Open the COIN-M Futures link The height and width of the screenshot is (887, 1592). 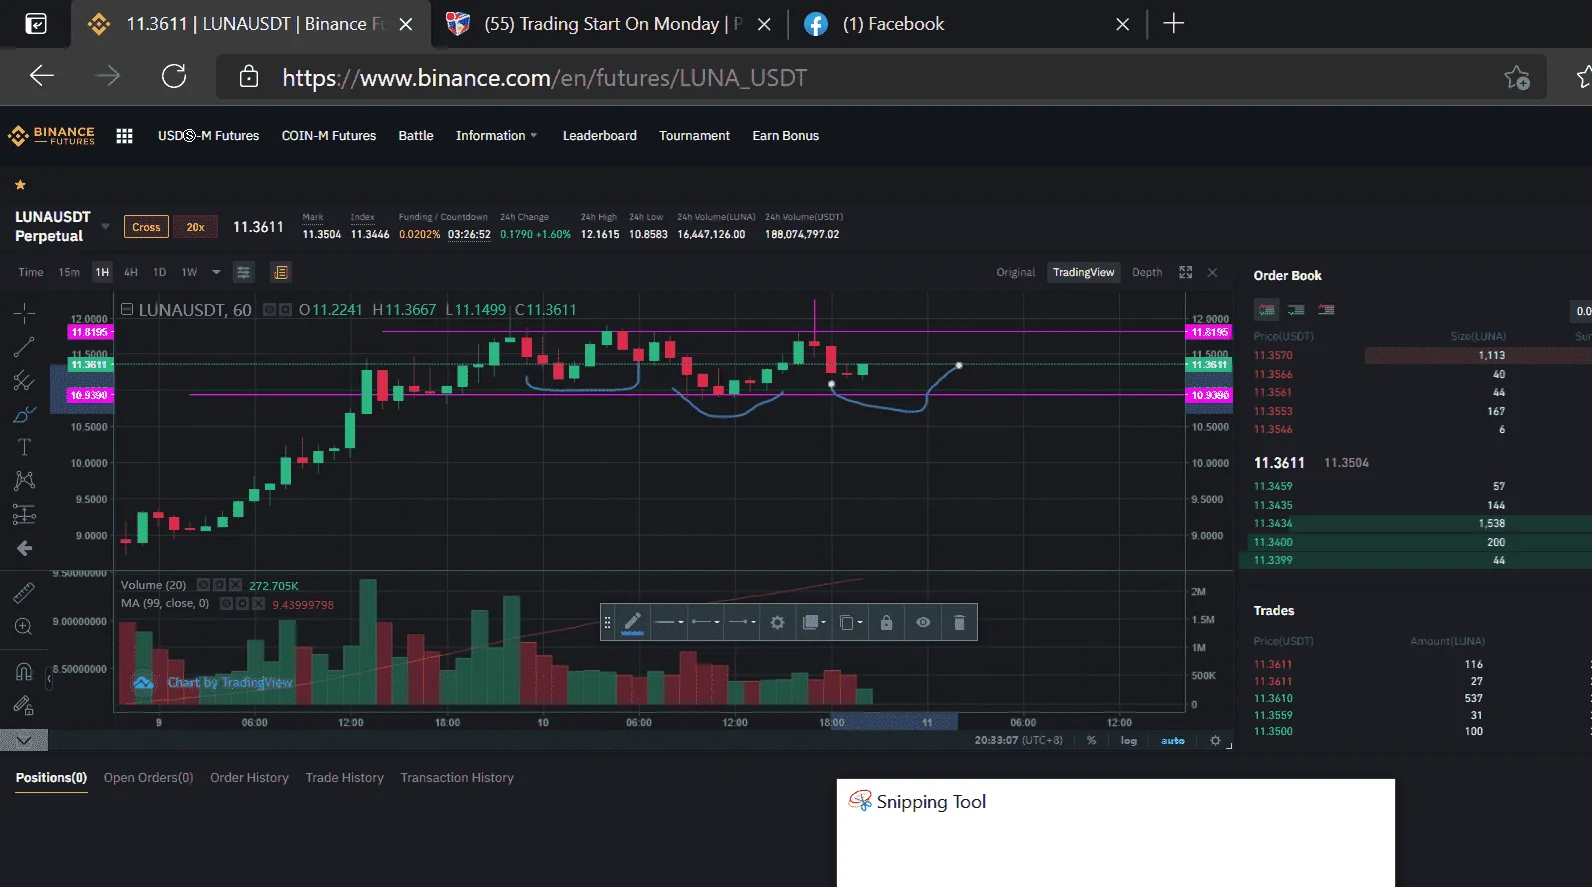click(x=329, y=136)
